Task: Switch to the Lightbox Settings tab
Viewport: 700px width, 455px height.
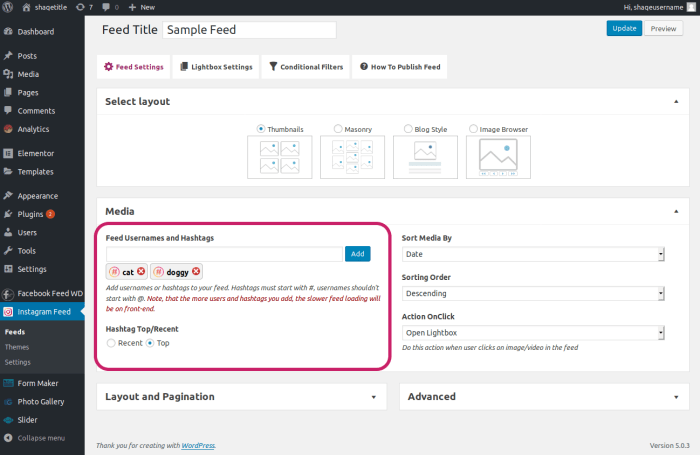Action: click(x=216, y=67)
